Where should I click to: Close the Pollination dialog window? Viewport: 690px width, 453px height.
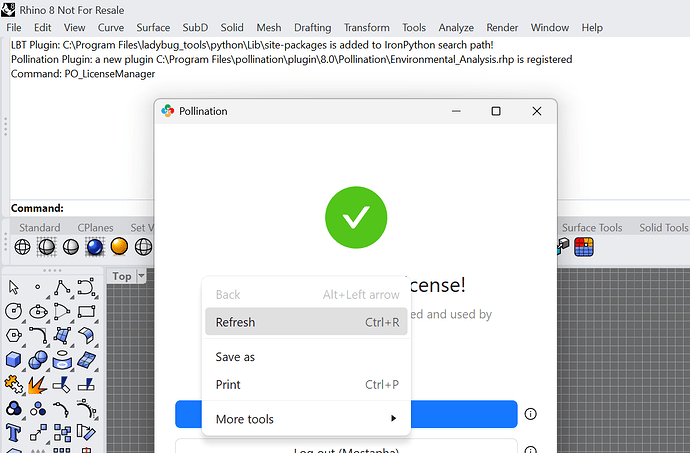click(537, 111)
